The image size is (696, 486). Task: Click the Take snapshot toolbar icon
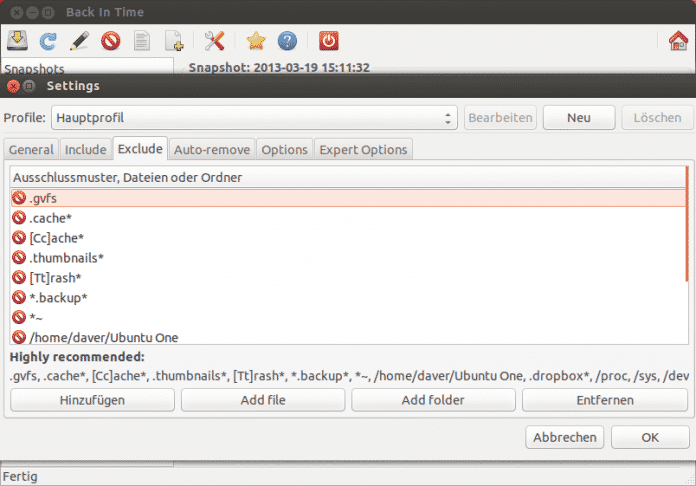17,41
